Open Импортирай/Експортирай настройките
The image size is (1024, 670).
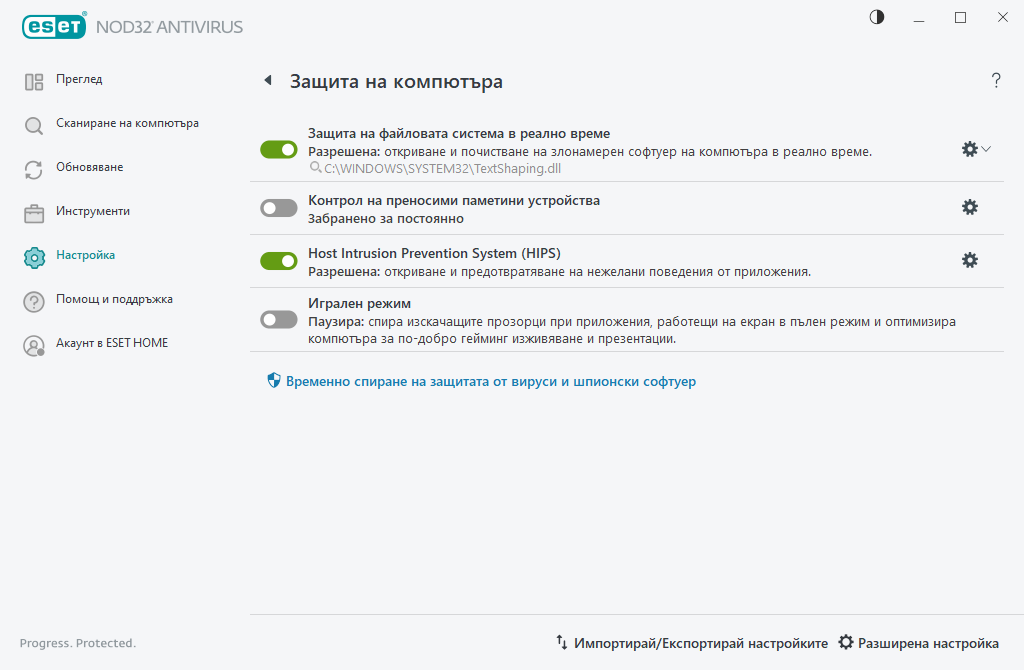pos(692,643)
